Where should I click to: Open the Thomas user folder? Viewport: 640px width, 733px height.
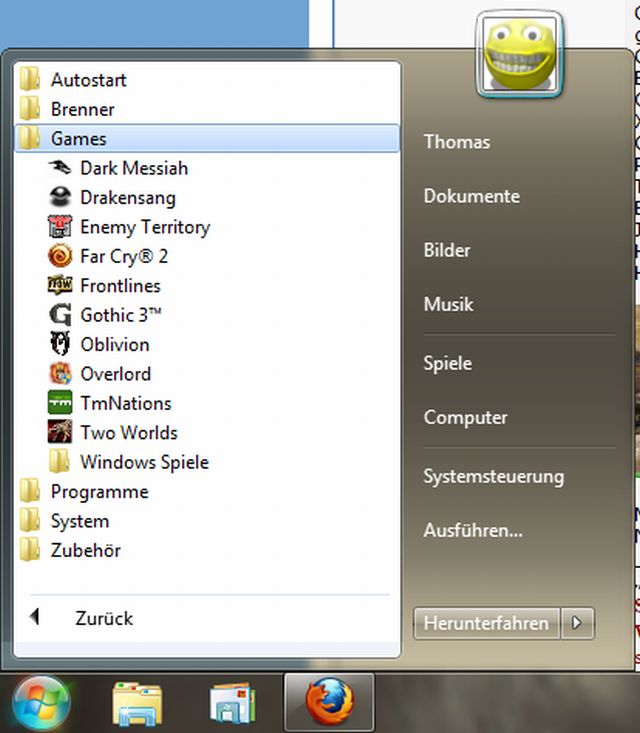457,142
